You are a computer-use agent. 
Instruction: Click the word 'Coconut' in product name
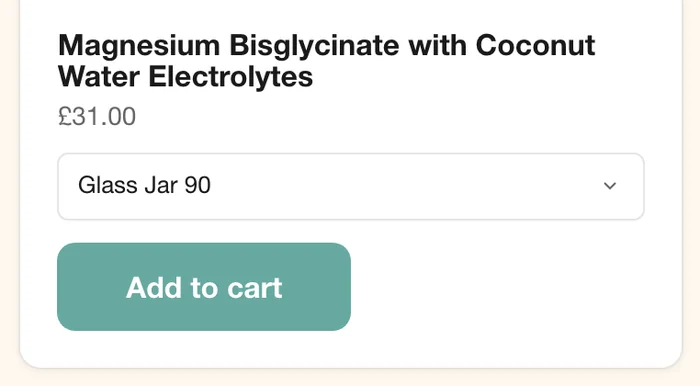click(535, 45)
